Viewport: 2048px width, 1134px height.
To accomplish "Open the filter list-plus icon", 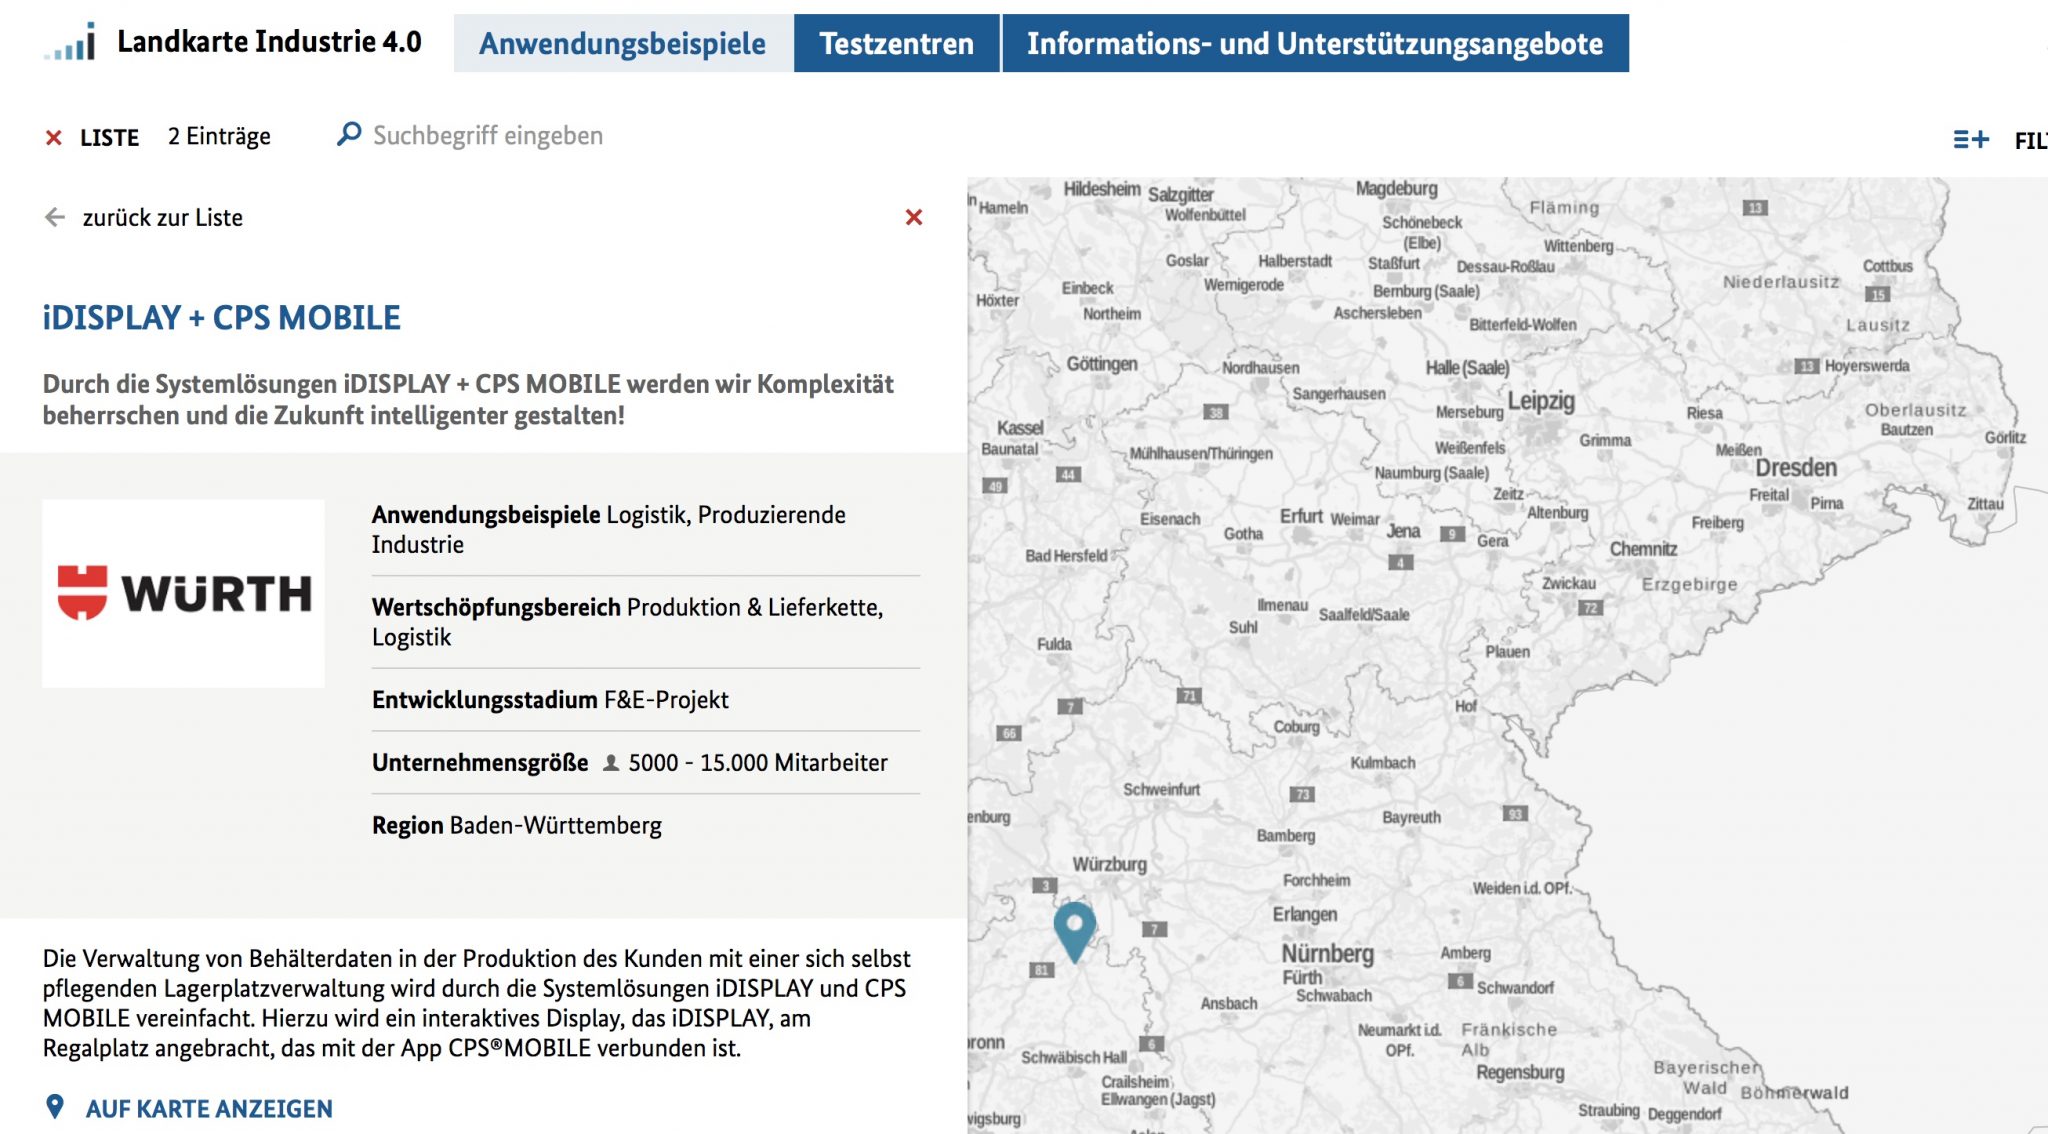I will pyautogui.click(x=1971, y=139).
